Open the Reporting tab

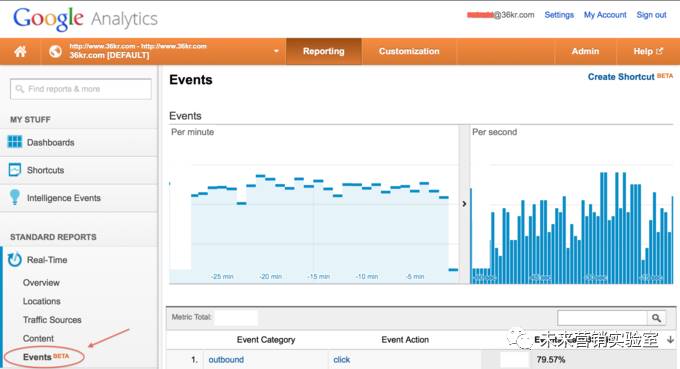[324, 51]
